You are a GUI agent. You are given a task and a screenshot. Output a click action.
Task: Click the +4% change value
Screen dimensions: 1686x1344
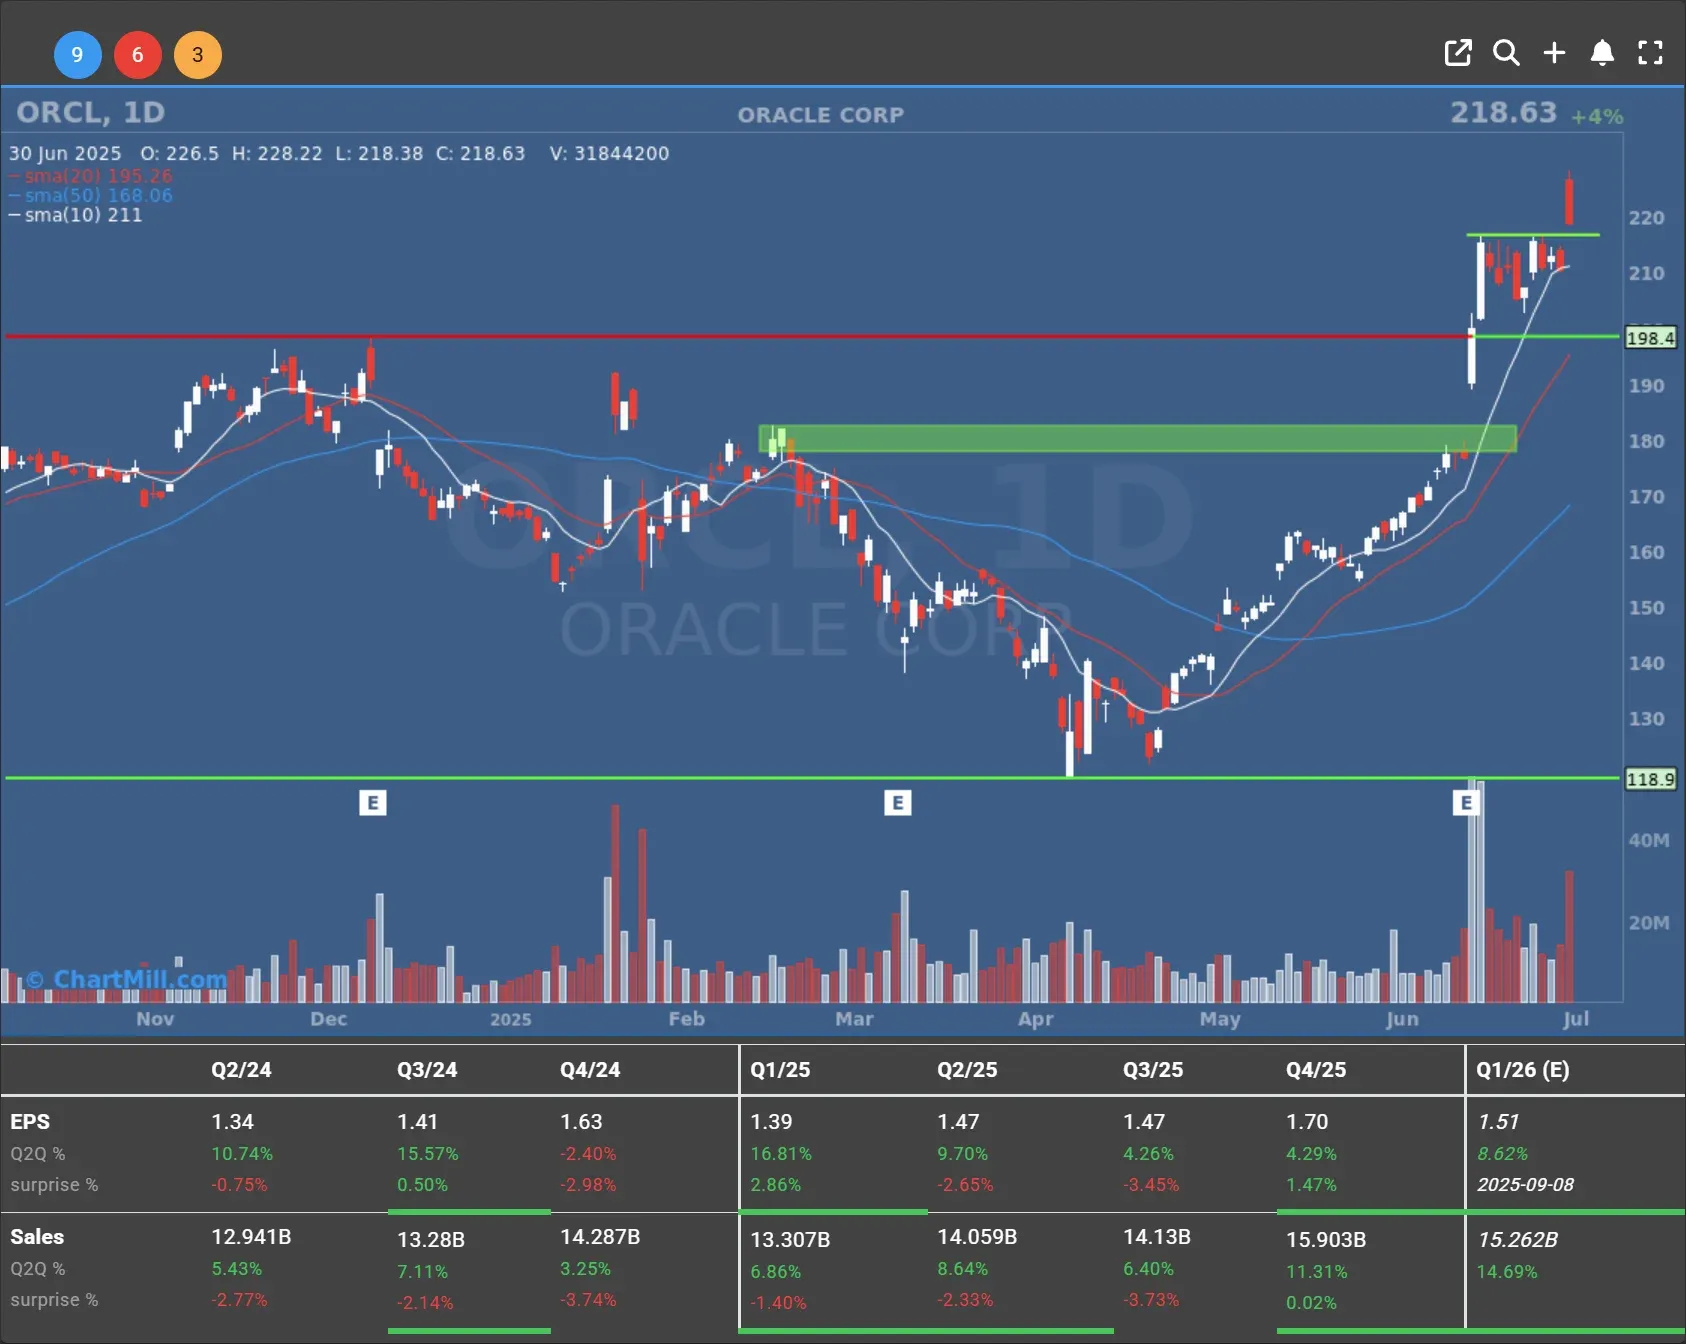1597,117
